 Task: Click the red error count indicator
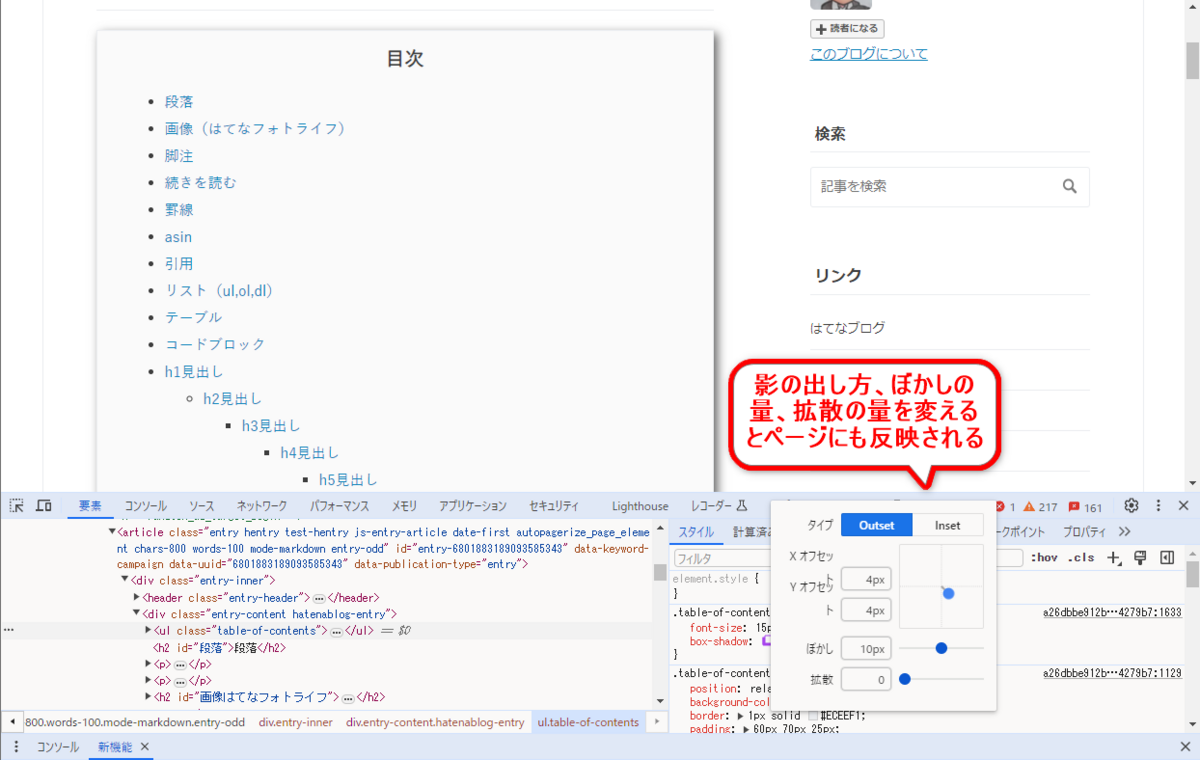pyautogui.click(x=1006, y=507)
